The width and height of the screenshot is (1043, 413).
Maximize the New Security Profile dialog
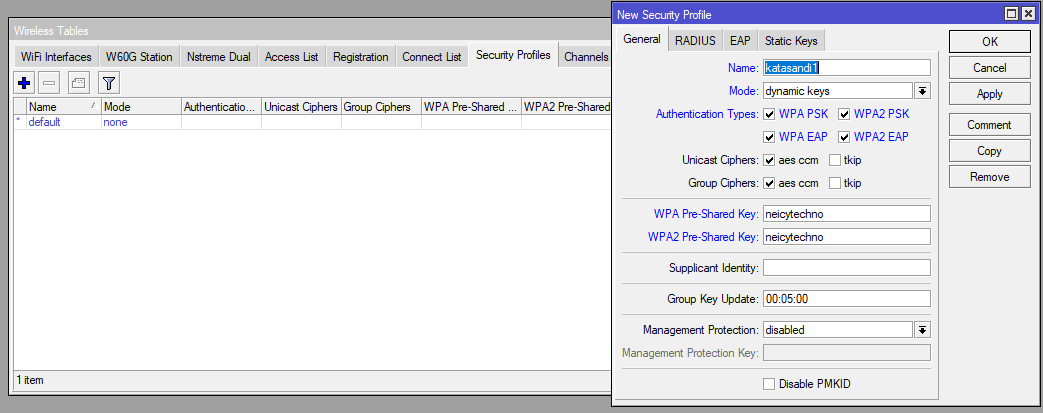(x=1011, y=14)
